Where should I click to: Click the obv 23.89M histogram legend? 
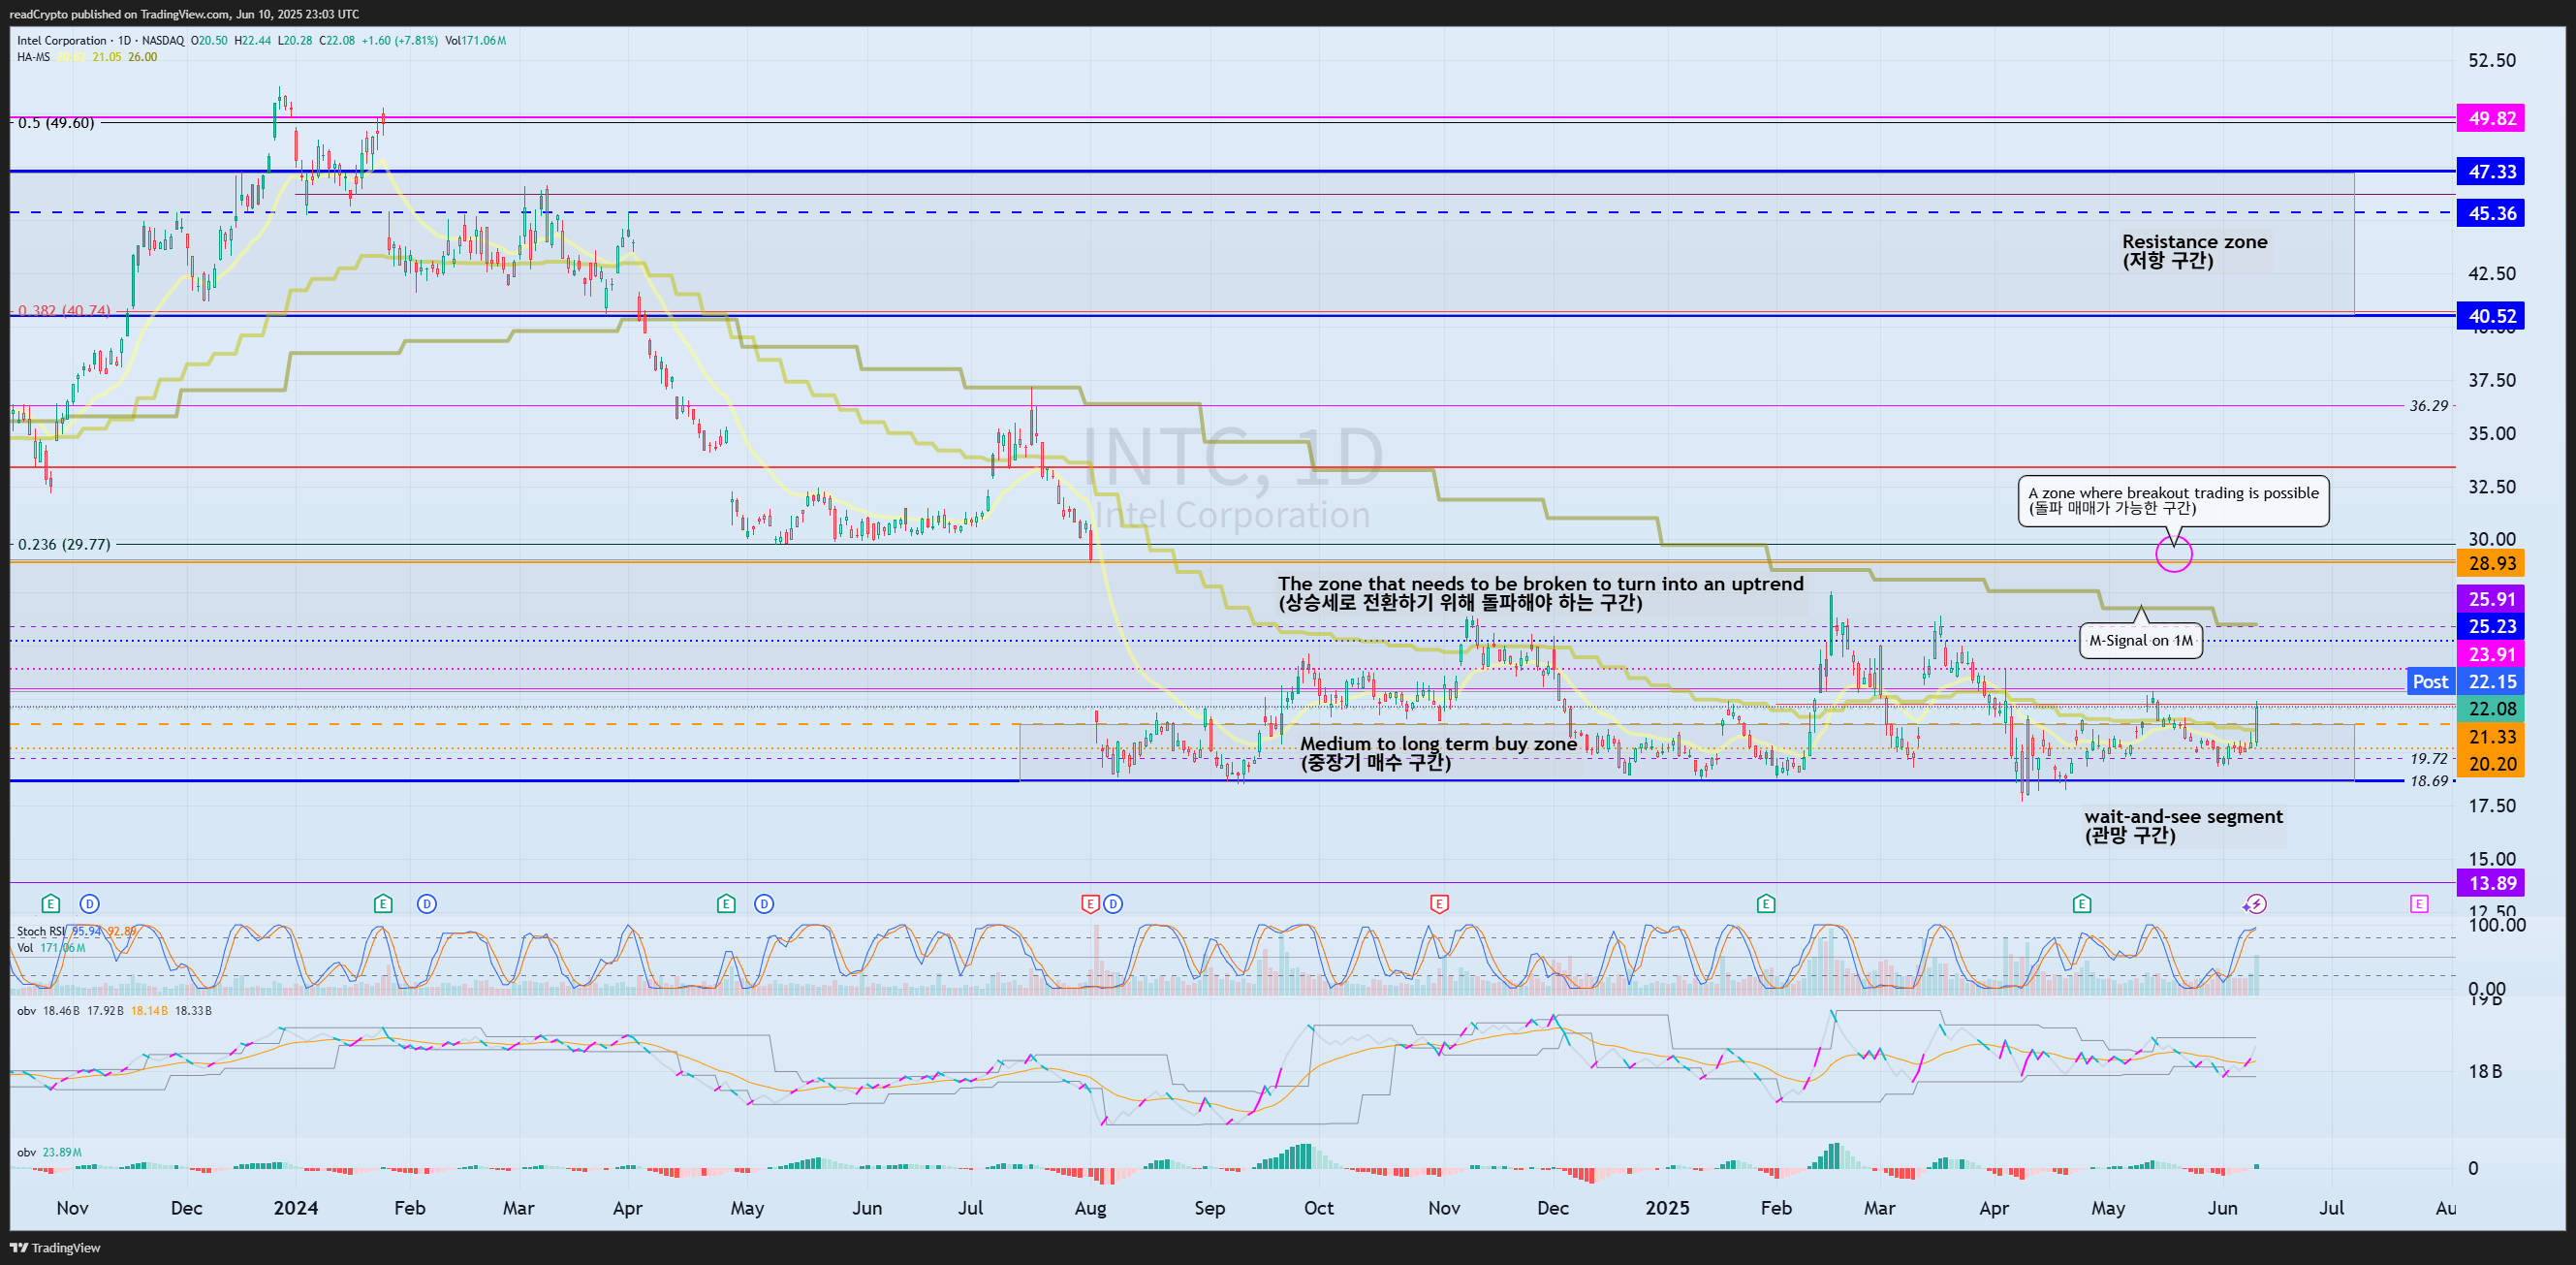click(x=49, y=1152)
